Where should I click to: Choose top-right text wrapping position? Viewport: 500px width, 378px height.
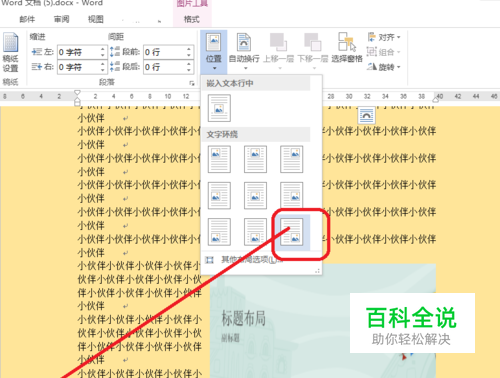pos(292,159)
